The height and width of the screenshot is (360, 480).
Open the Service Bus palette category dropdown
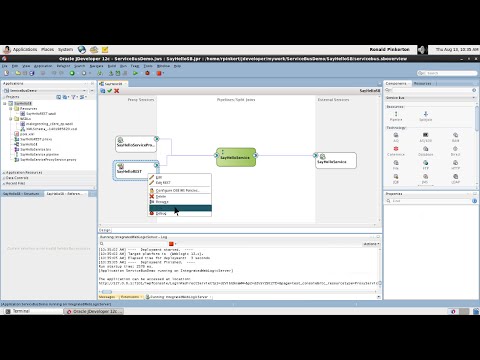pos(431,98)
